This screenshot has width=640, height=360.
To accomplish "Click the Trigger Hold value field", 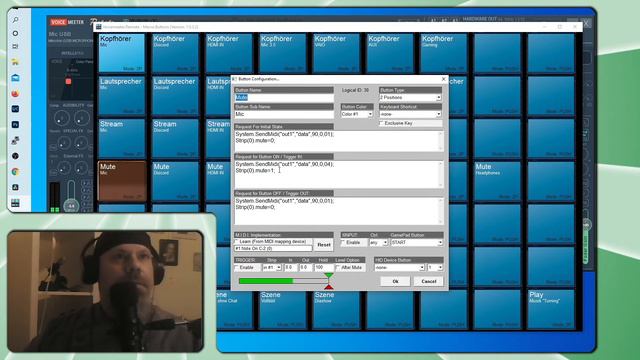I will pos(324,267).
